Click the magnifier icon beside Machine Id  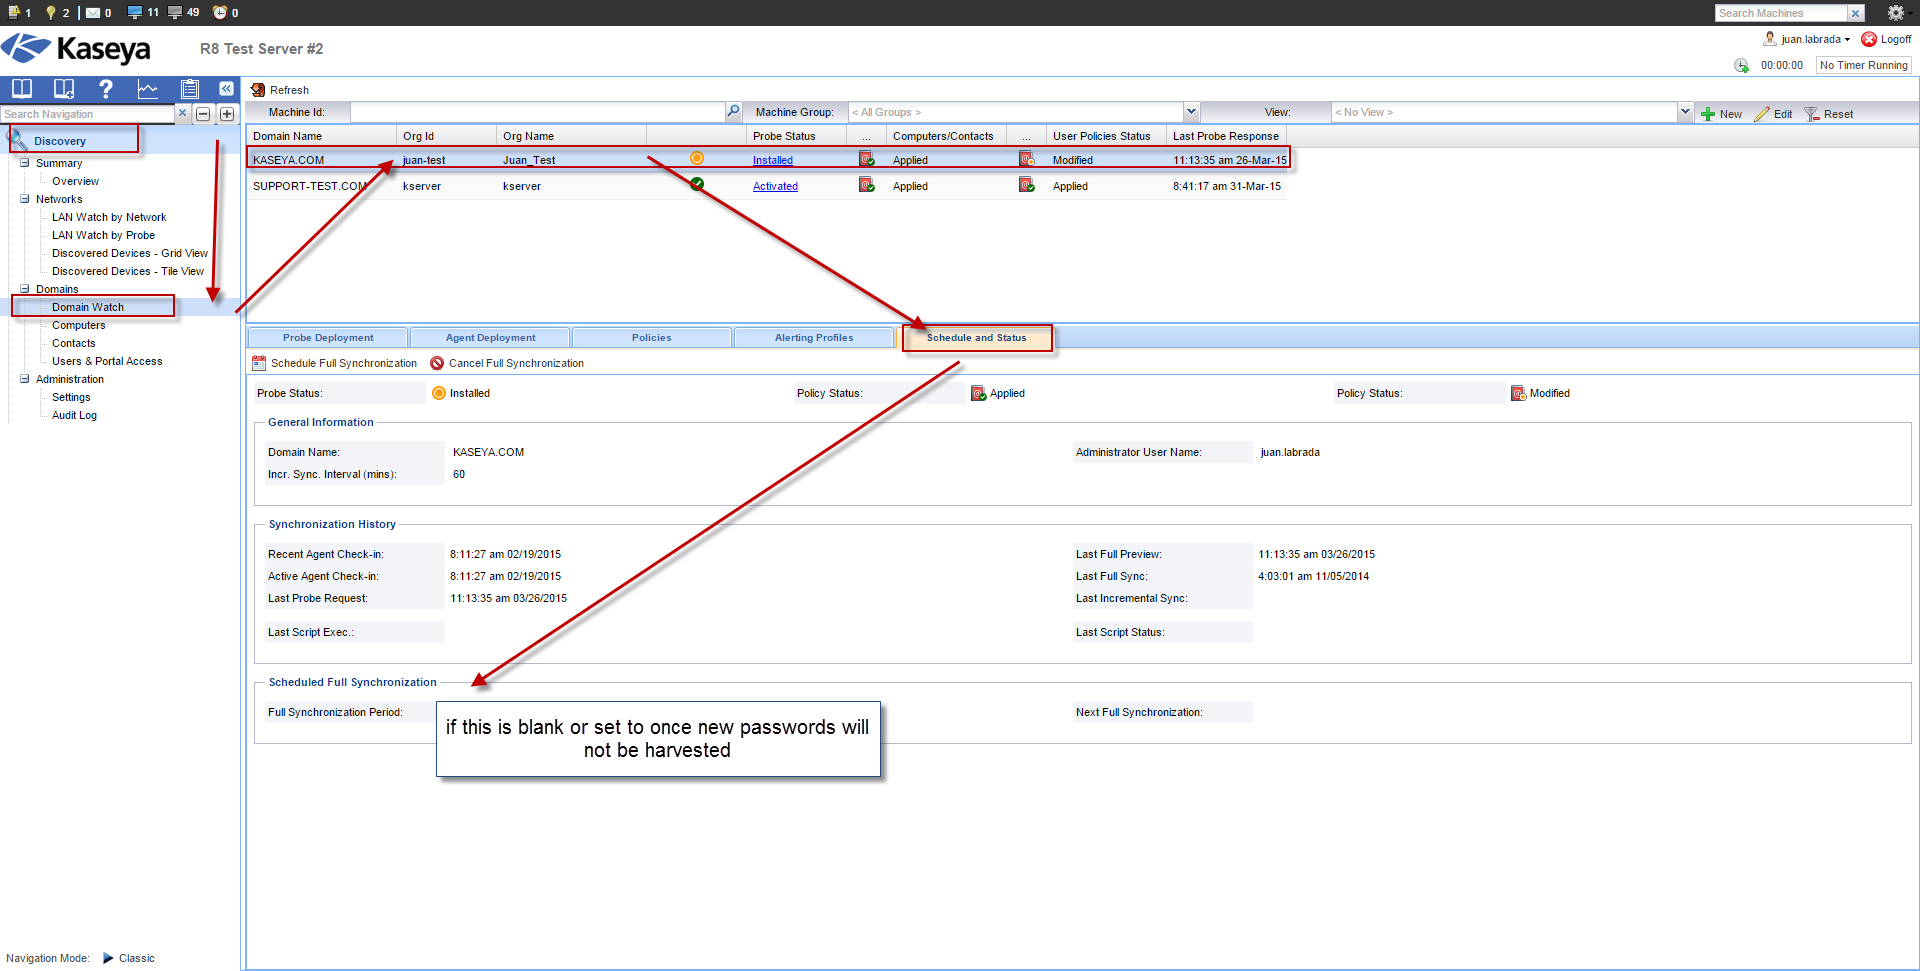point(733,112)
